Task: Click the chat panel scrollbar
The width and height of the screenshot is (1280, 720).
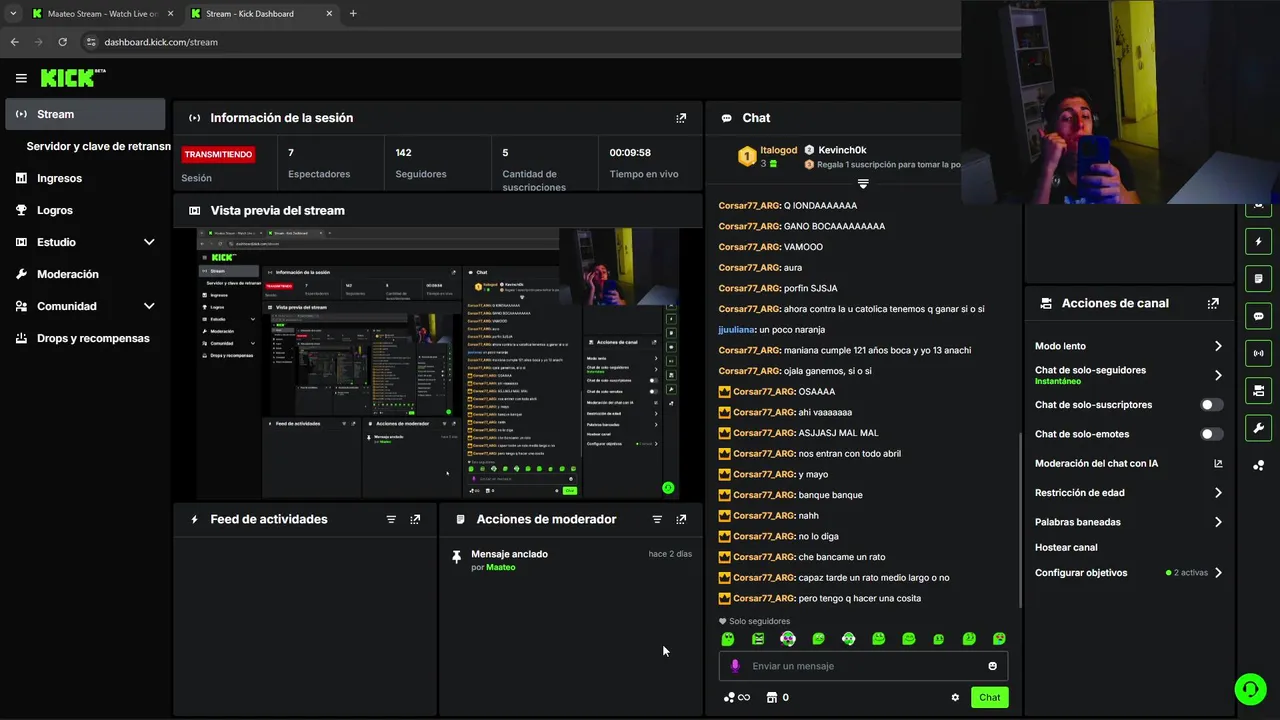Action: [1019, 520]
